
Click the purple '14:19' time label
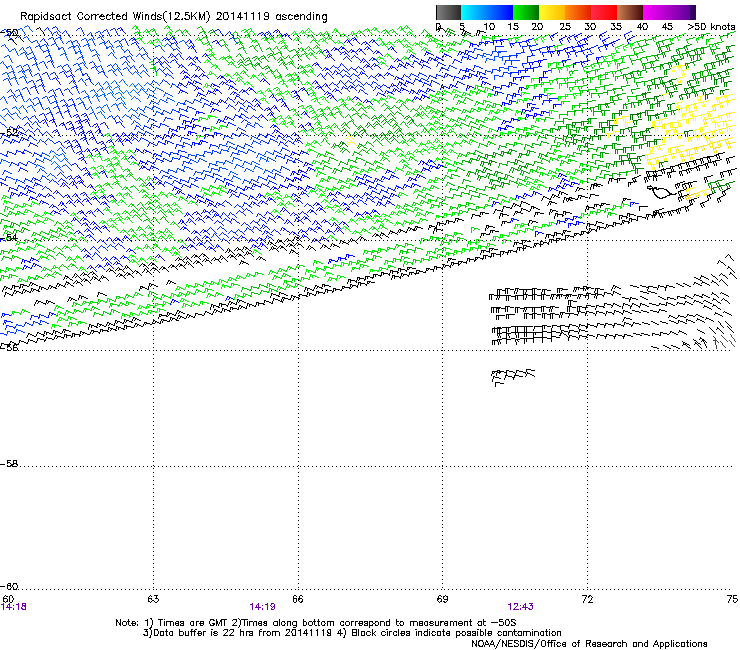click(x=262, y=607)
